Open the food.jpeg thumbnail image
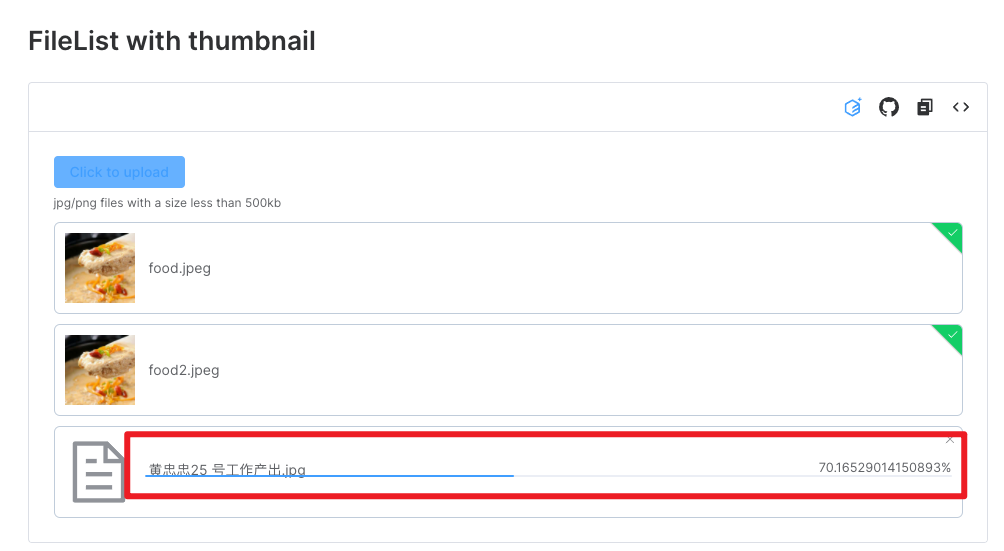This screenshot has width=1004, height=551. coord(100,268)
